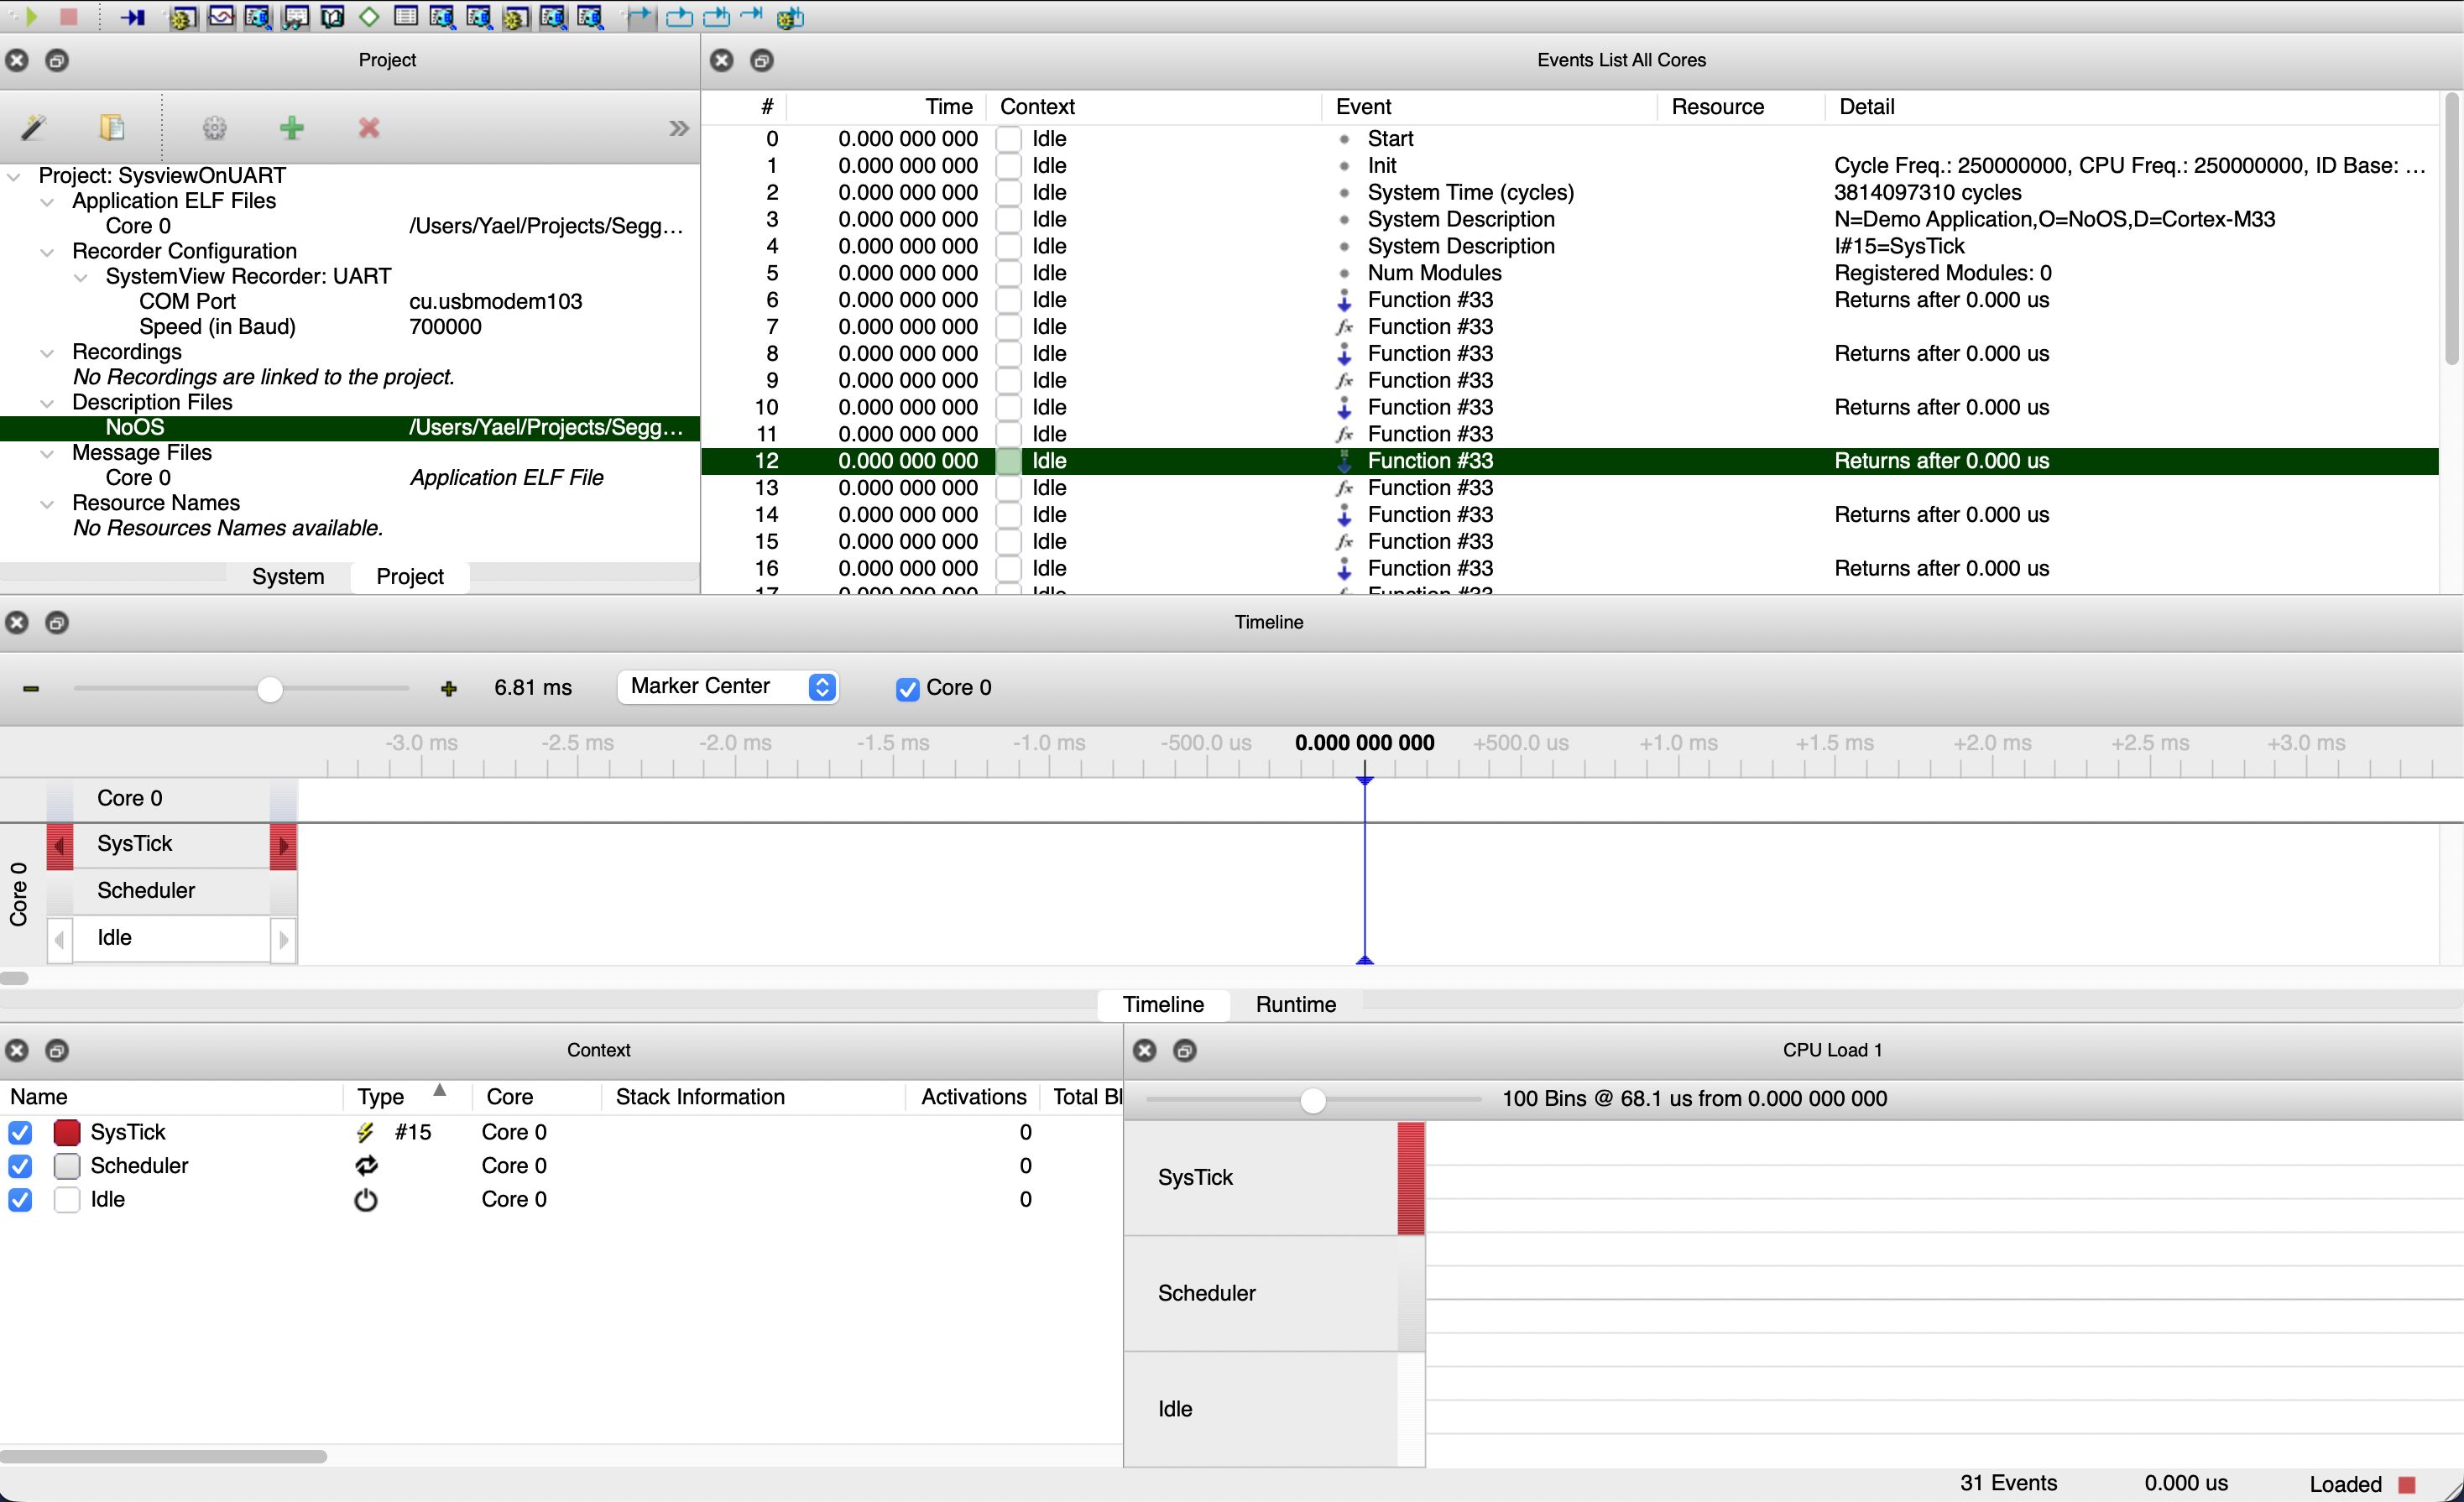Stop recording with the red square icon
The height and width of the screenshot is (1502, 2464).
68,16
